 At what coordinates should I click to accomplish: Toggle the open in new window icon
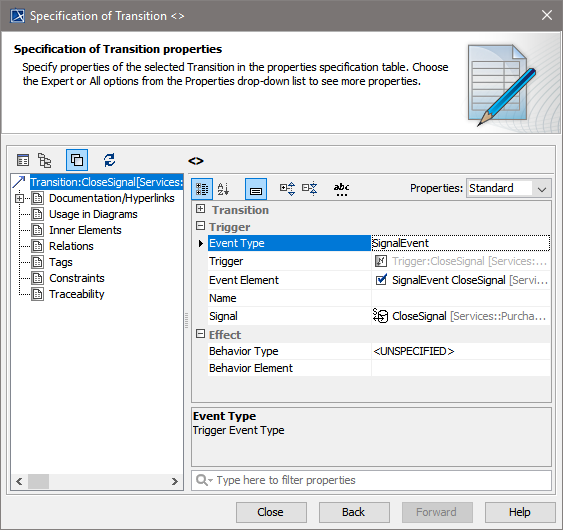(x=77, y=160)
